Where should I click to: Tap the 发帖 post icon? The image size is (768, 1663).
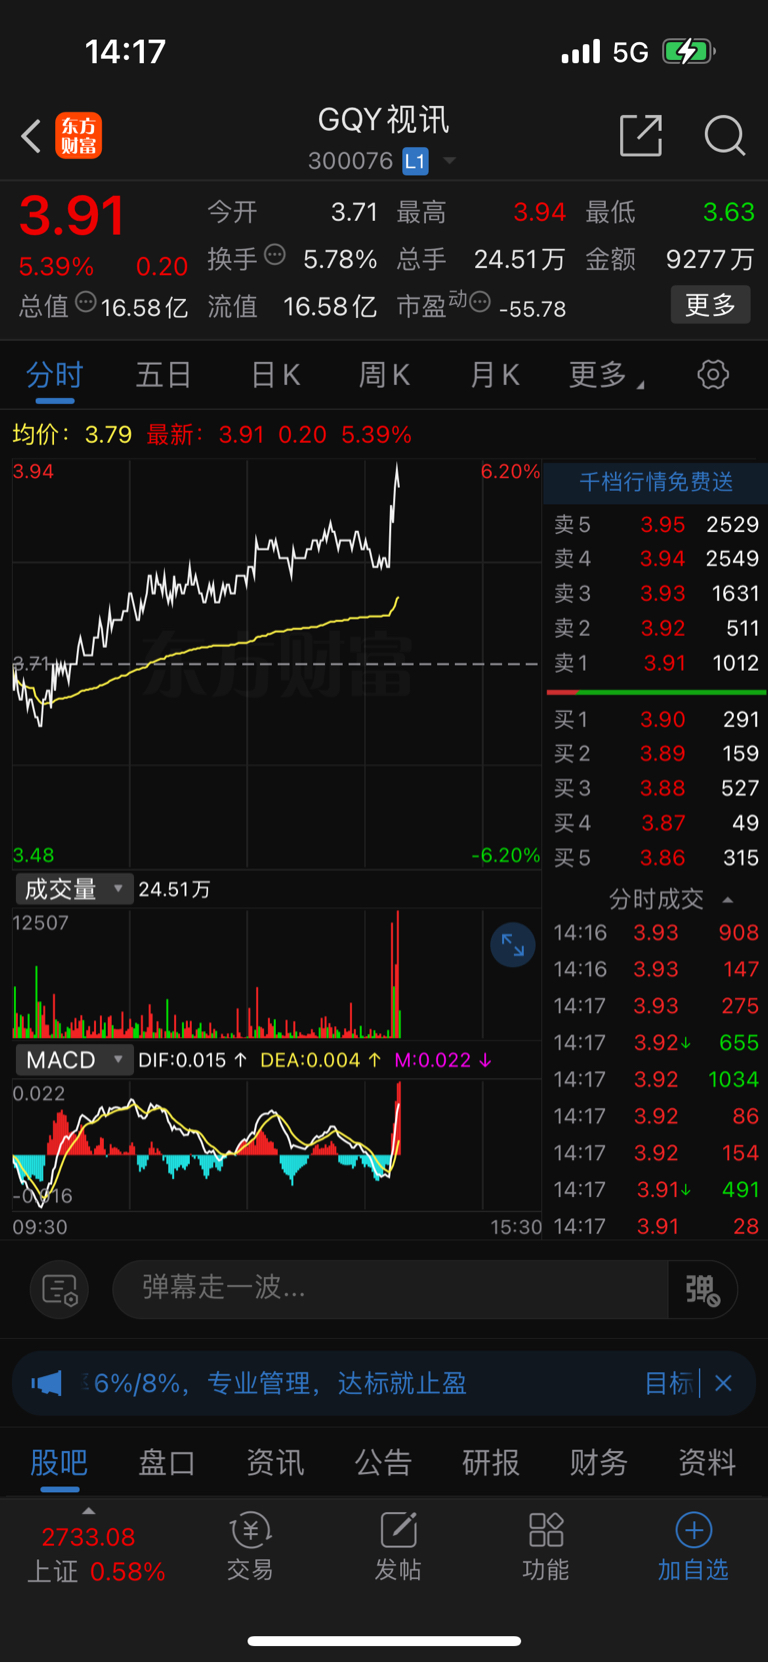pyautogui.click(x=398, y=1547)
